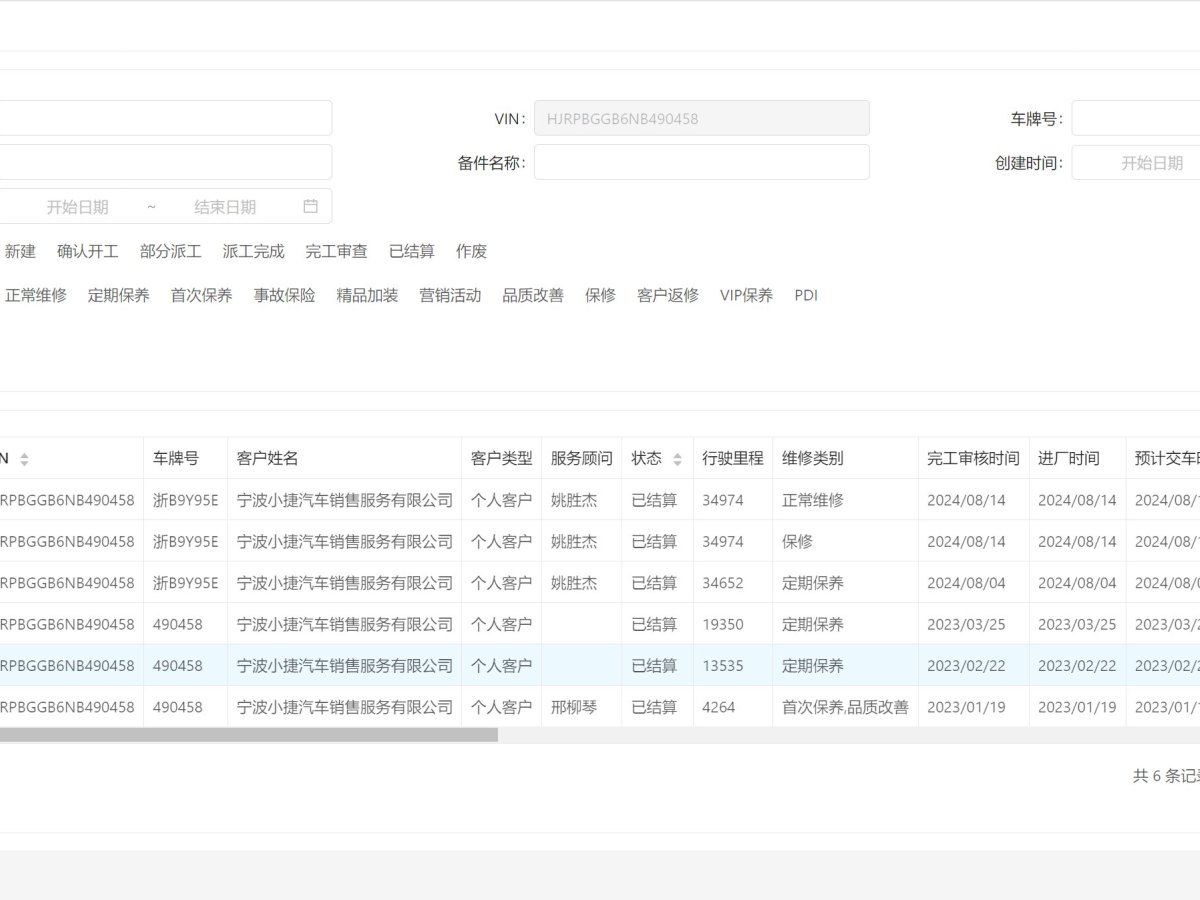
Task: Click the 维修类别 column header
Action: pyautogui.click(x=812, y=458)
